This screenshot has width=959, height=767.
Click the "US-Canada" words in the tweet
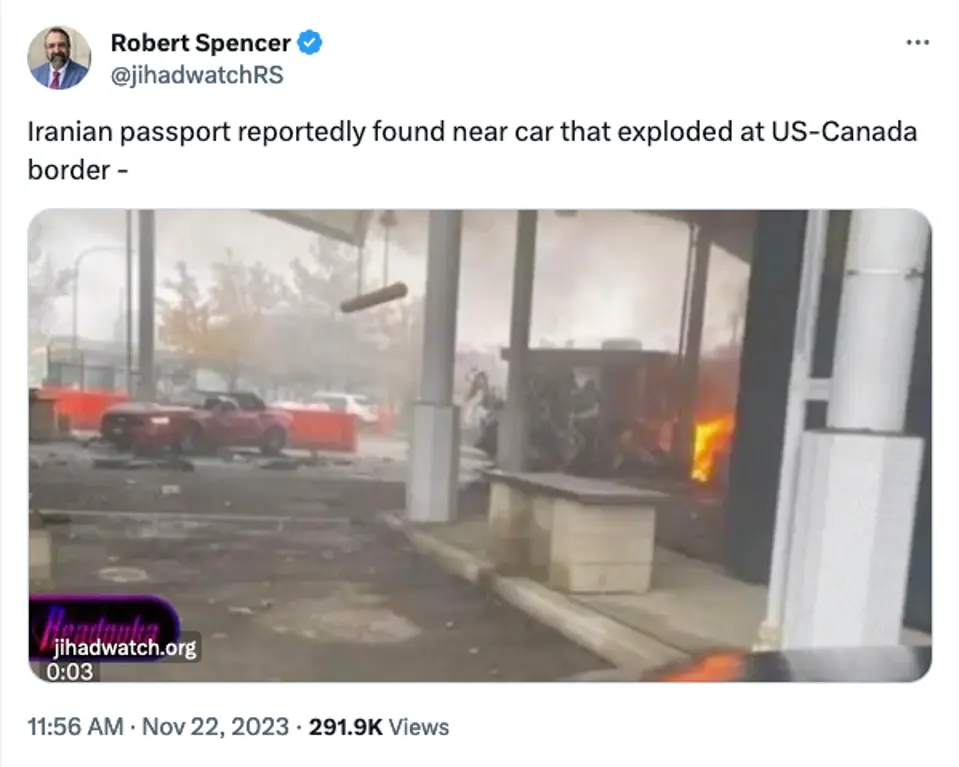pyautogui.click(x=844, y=132)
